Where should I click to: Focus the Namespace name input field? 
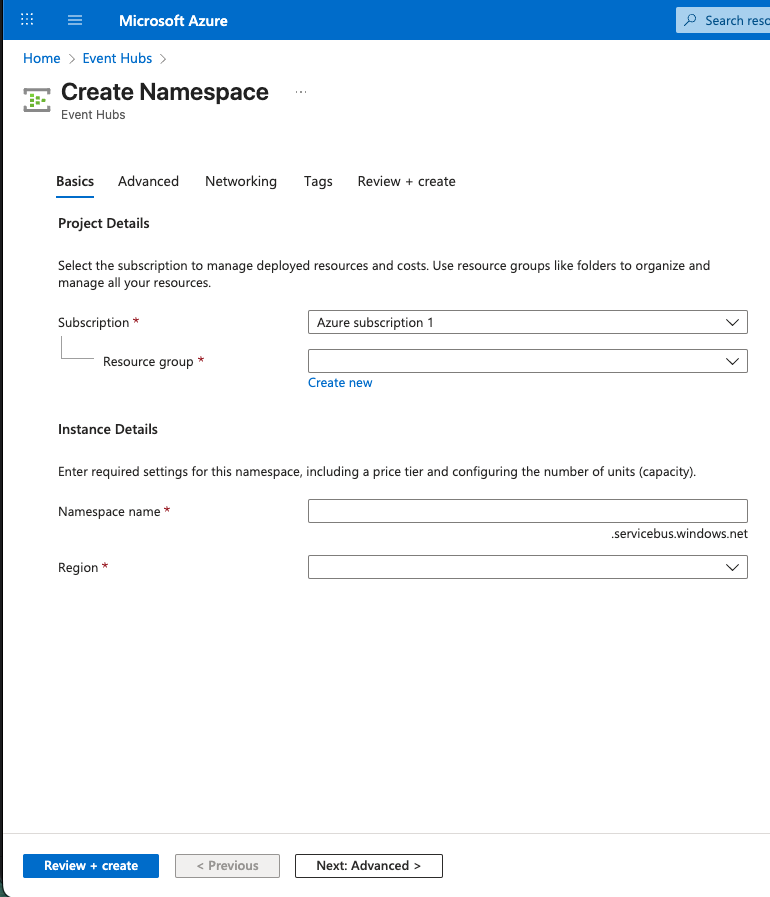click(527, 511)
